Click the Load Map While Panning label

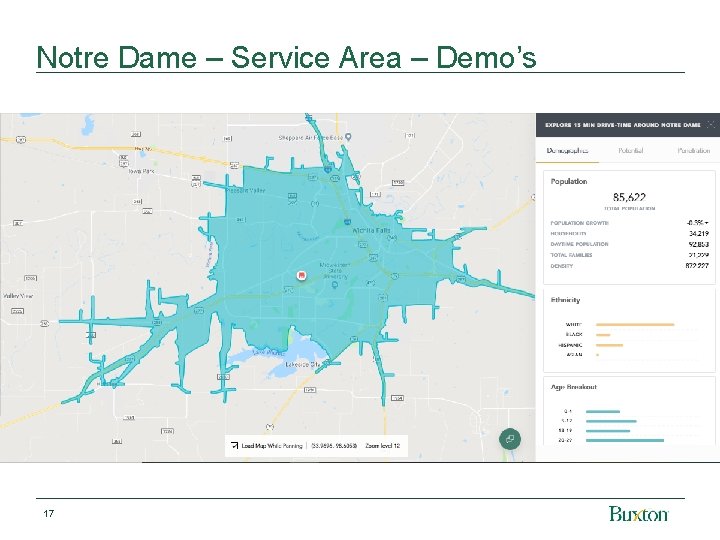tap(272, 445)
